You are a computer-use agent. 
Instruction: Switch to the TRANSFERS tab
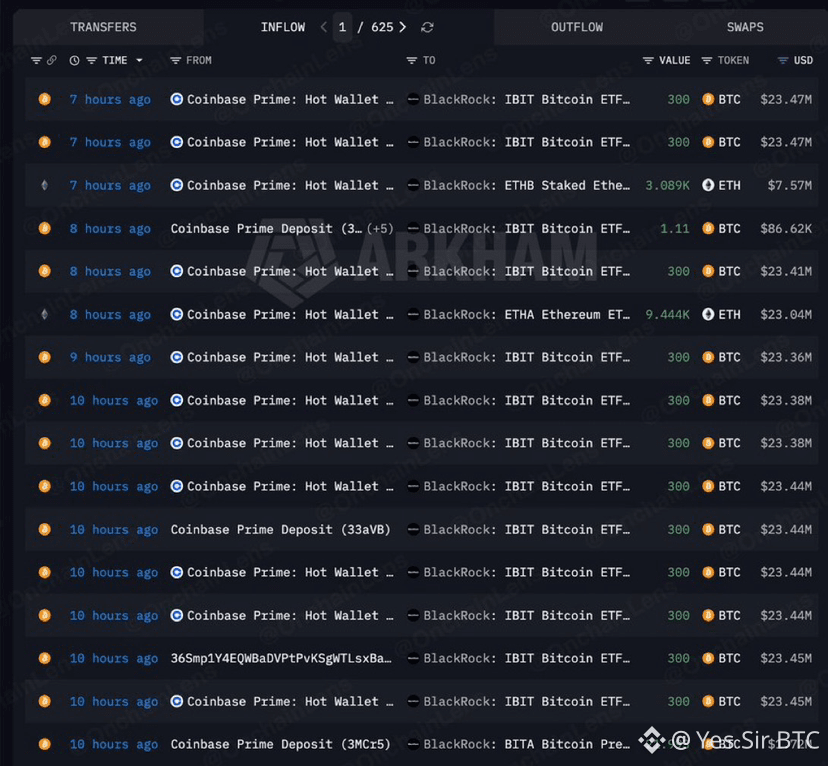(104, 27)
